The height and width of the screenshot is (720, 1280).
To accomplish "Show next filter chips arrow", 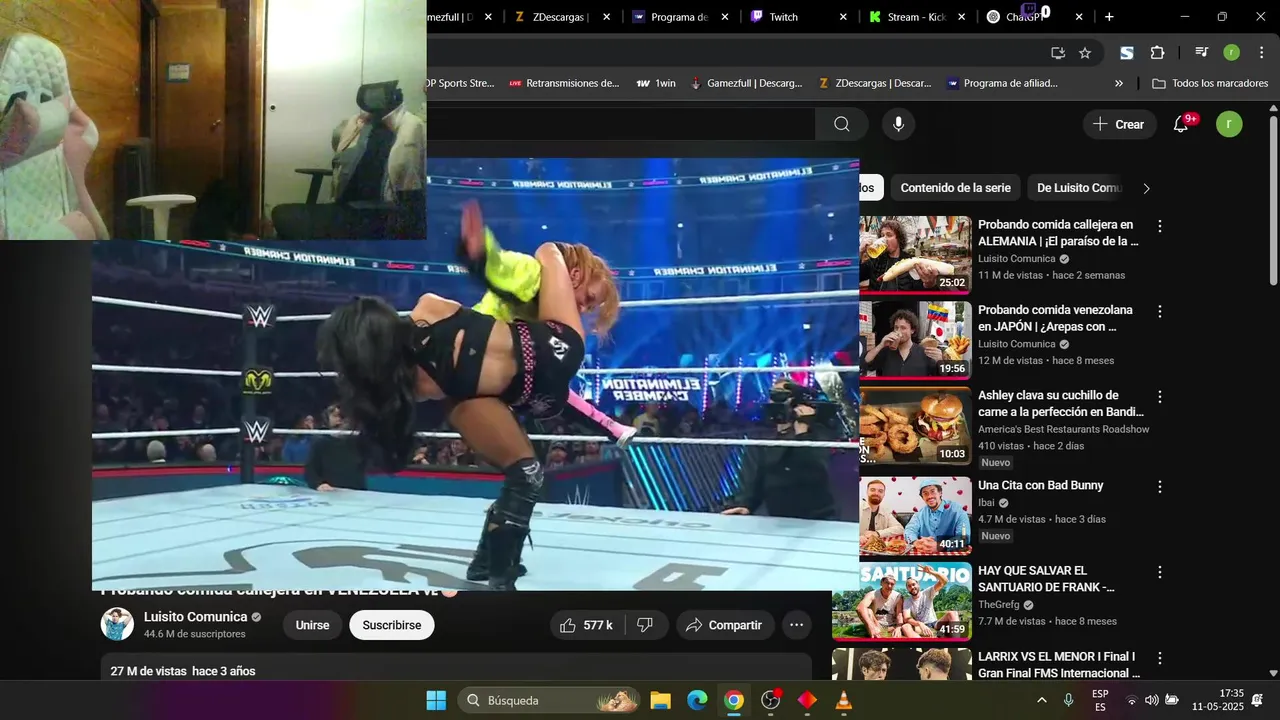I will click(x=1147, y=188).
